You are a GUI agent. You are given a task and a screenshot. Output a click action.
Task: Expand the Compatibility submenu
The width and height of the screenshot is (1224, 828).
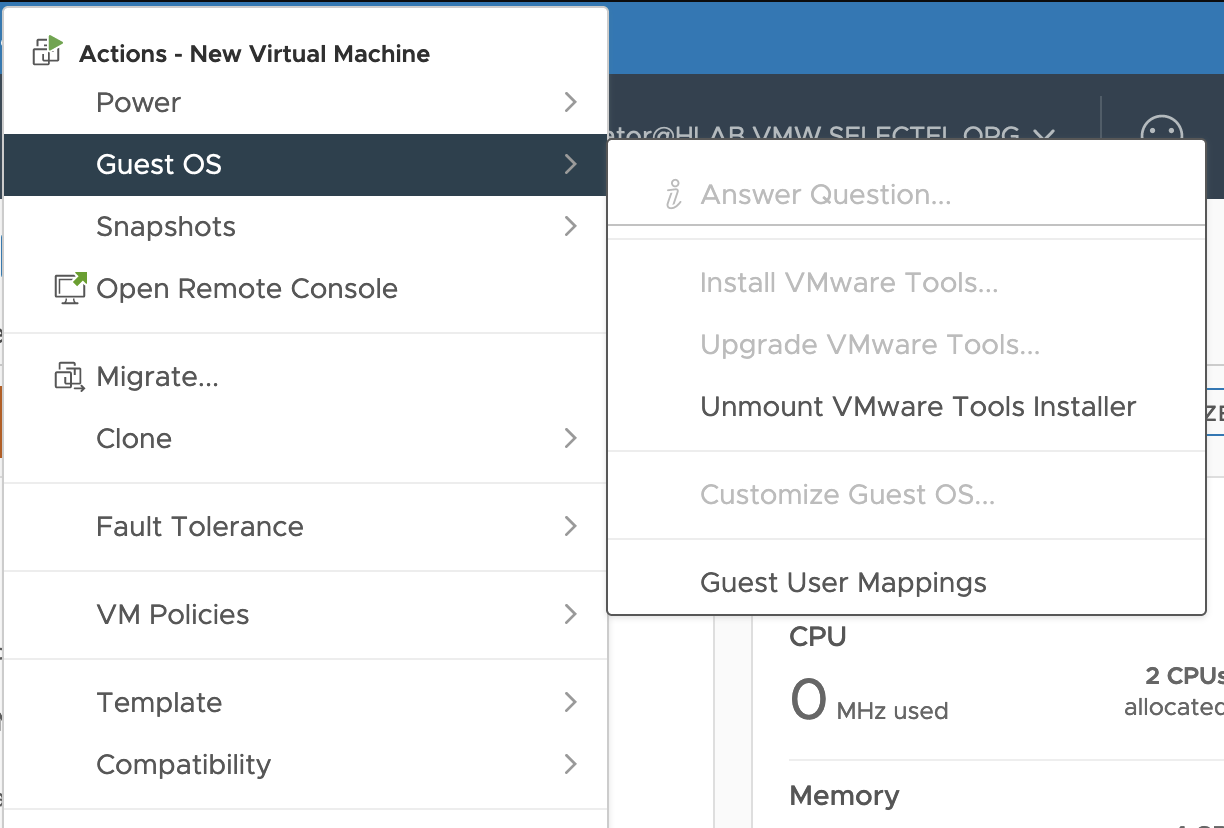click(569, 764)
